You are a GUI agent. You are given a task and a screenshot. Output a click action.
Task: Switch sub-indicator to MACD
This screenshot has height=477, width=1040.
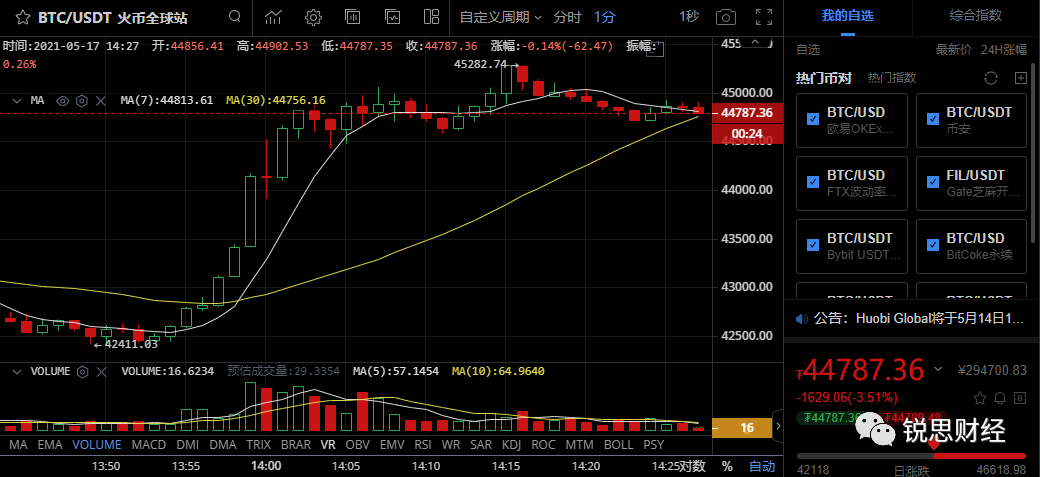coord(149,444)
